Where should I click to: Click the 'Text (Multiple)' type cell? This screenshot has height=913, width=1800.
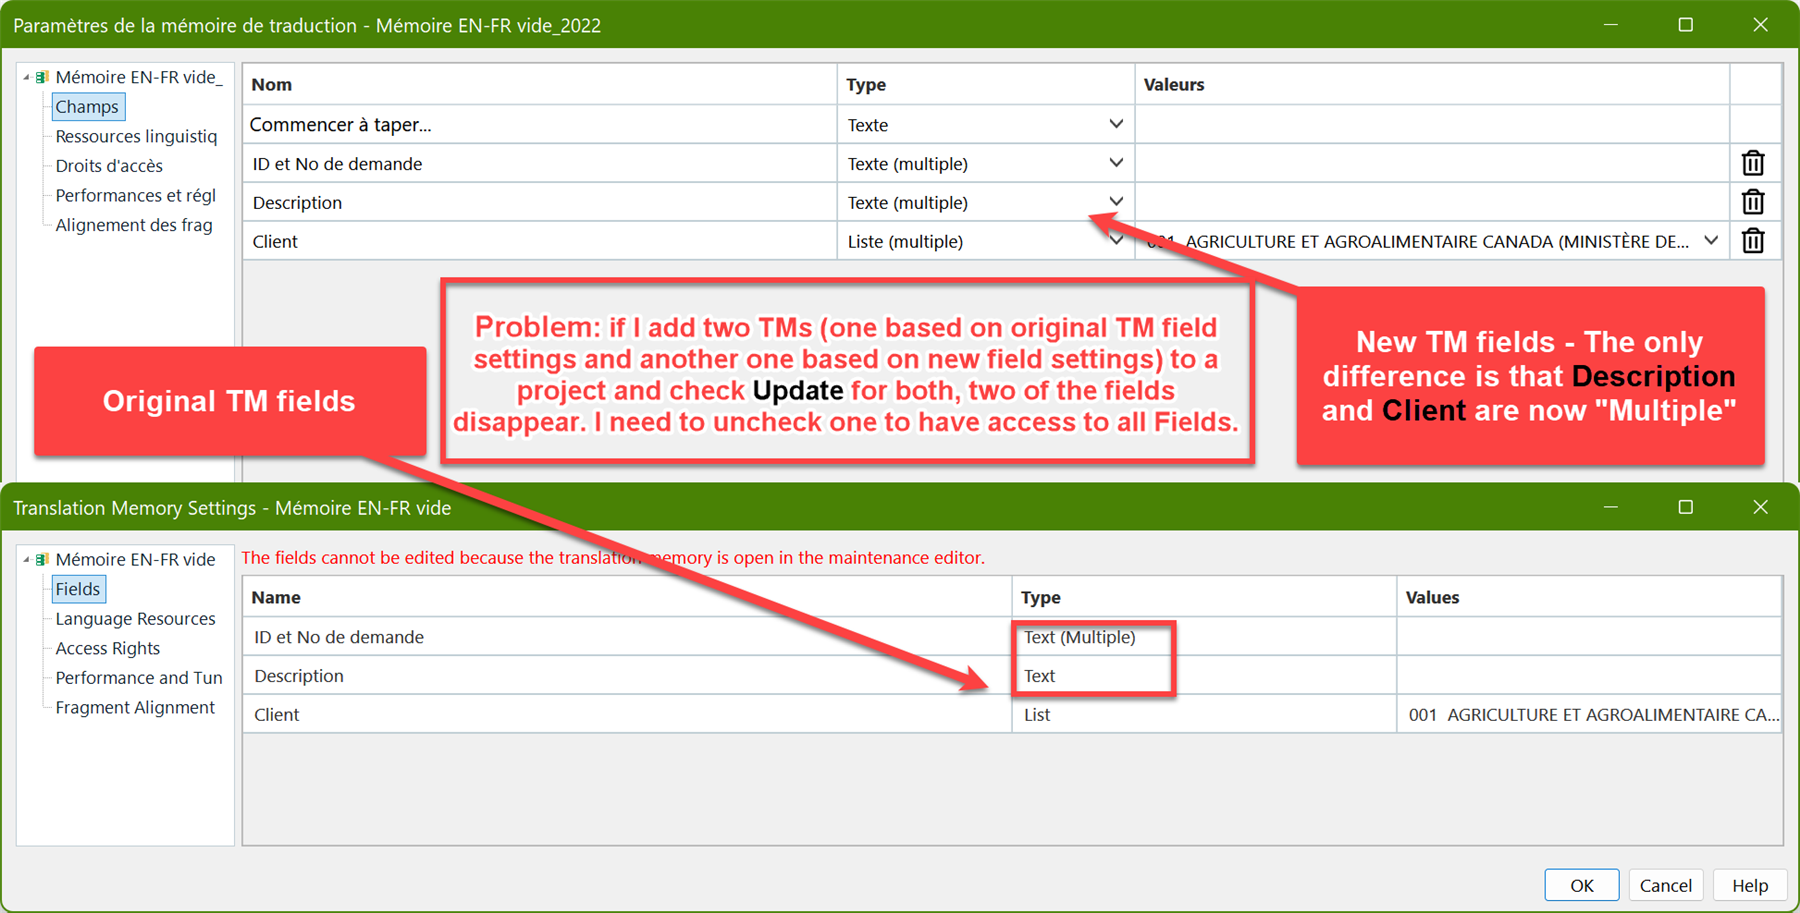pos(1204,637)
